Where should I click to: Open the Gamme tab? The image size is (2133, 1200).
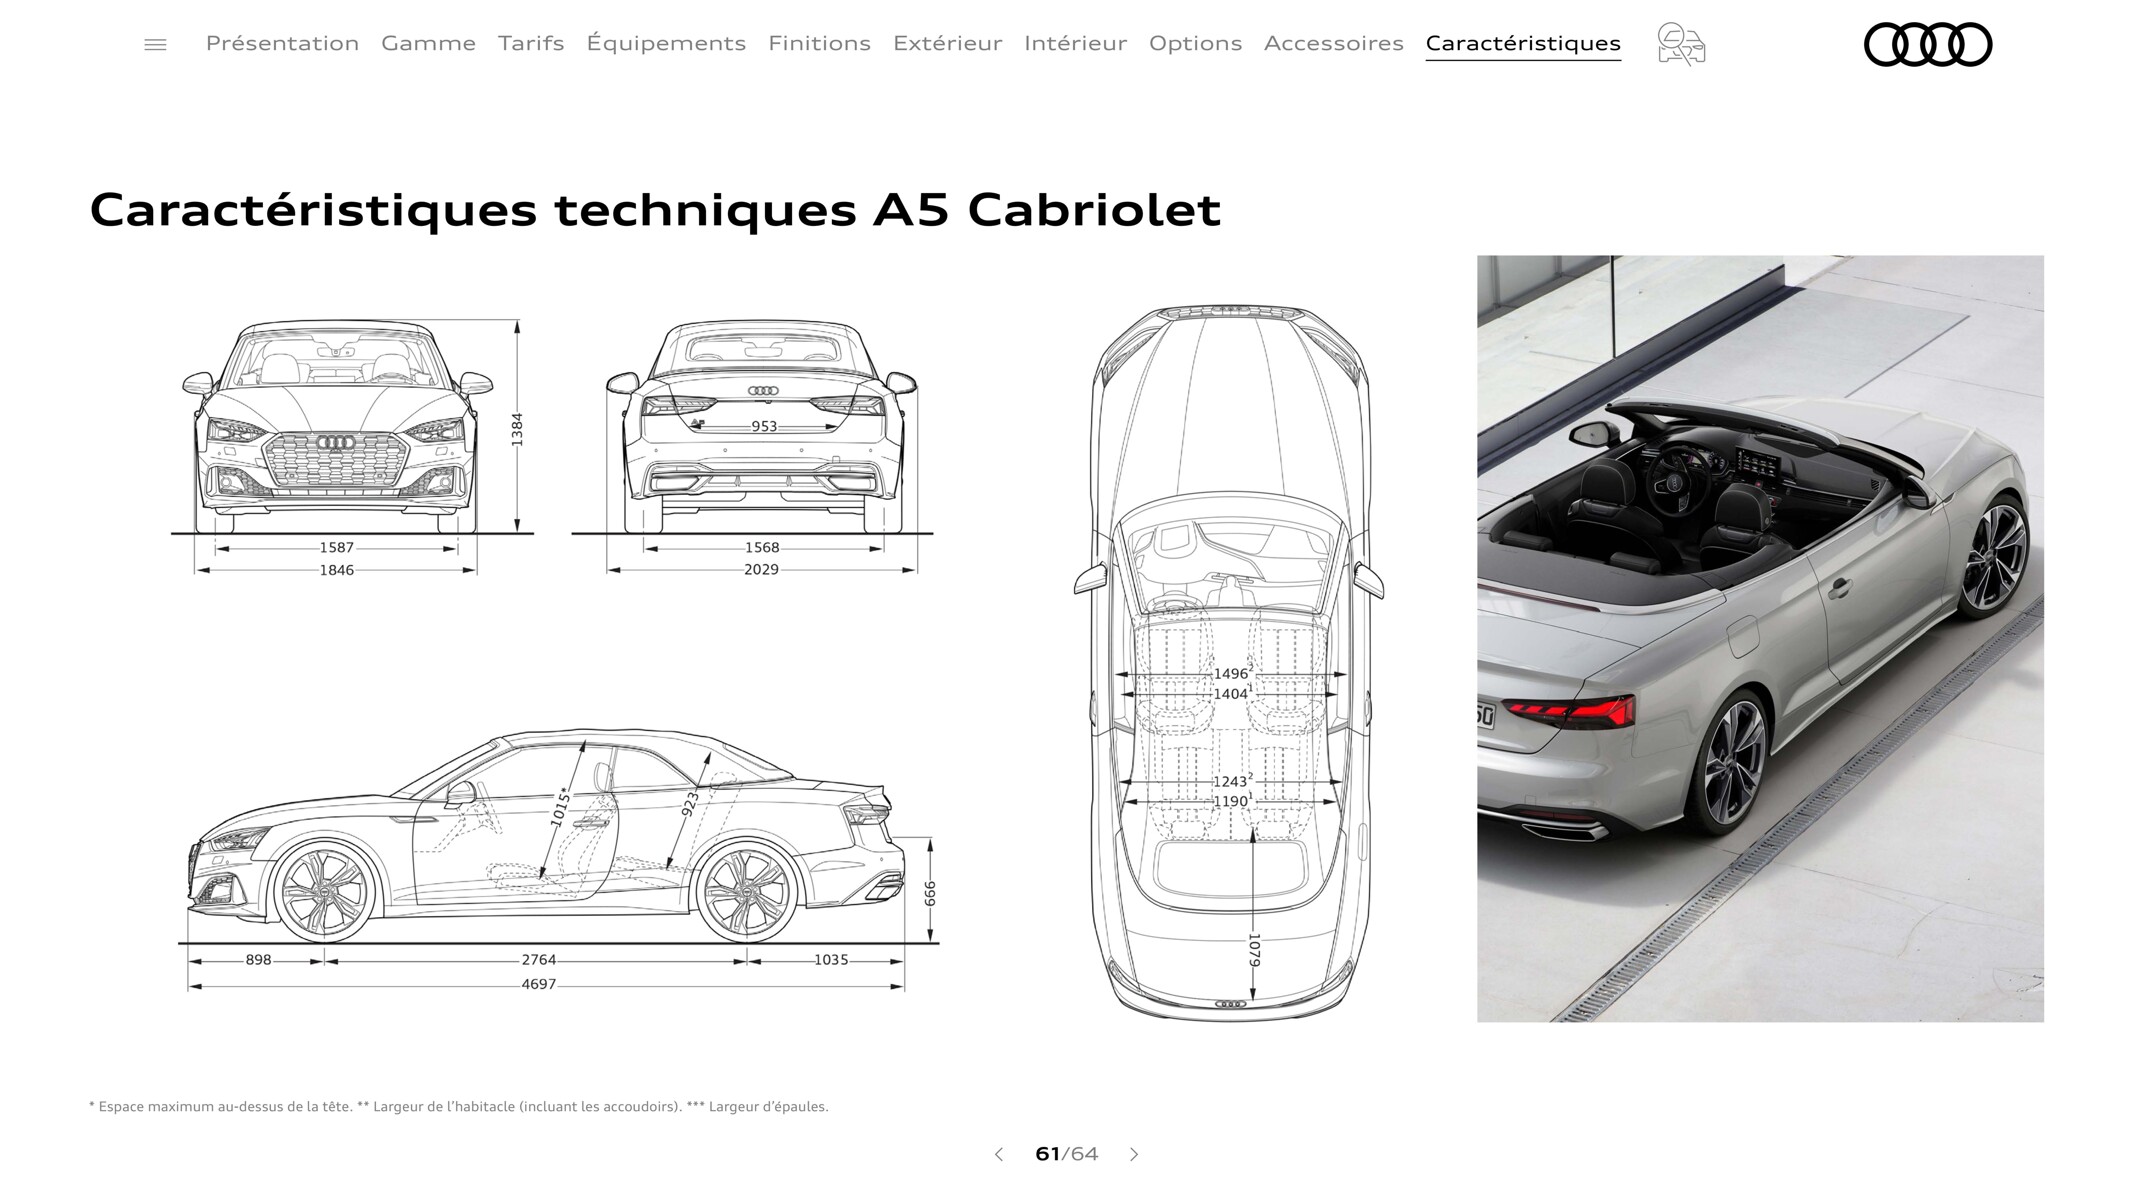(x=428, y=44)
